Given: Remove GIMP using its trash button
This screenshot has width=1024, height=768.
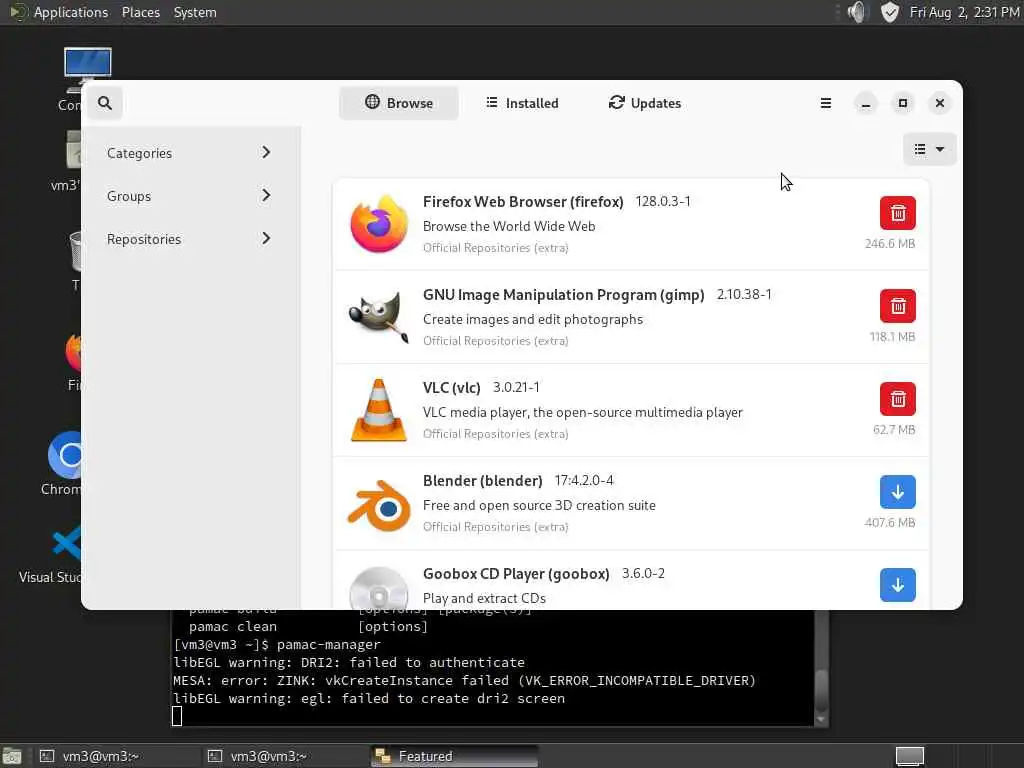Looking at the screenshot, I should (x=897, y=306).
